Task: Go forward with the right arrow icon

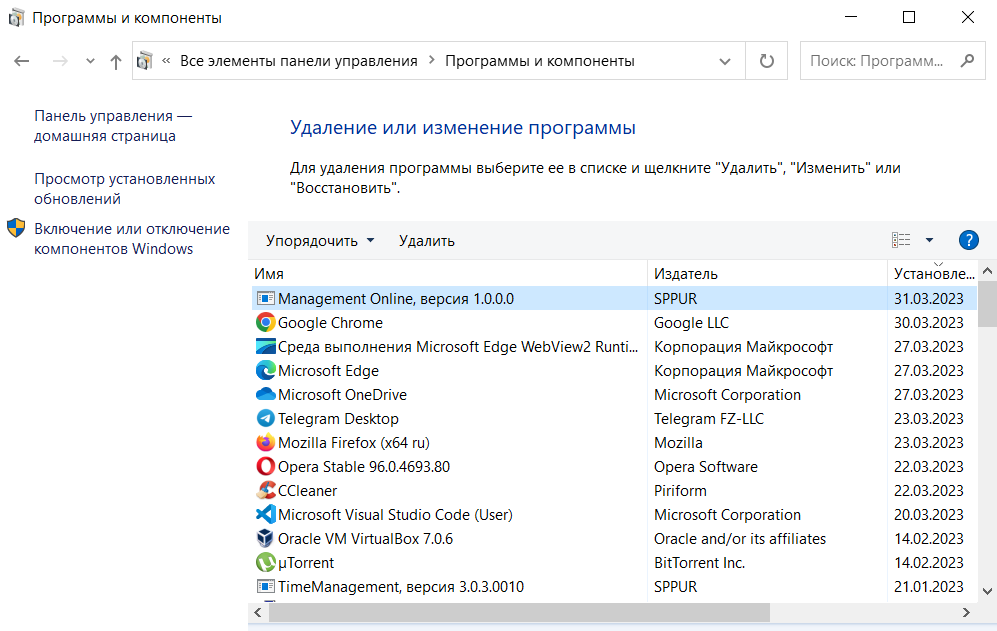Action: tap(60, 61)
